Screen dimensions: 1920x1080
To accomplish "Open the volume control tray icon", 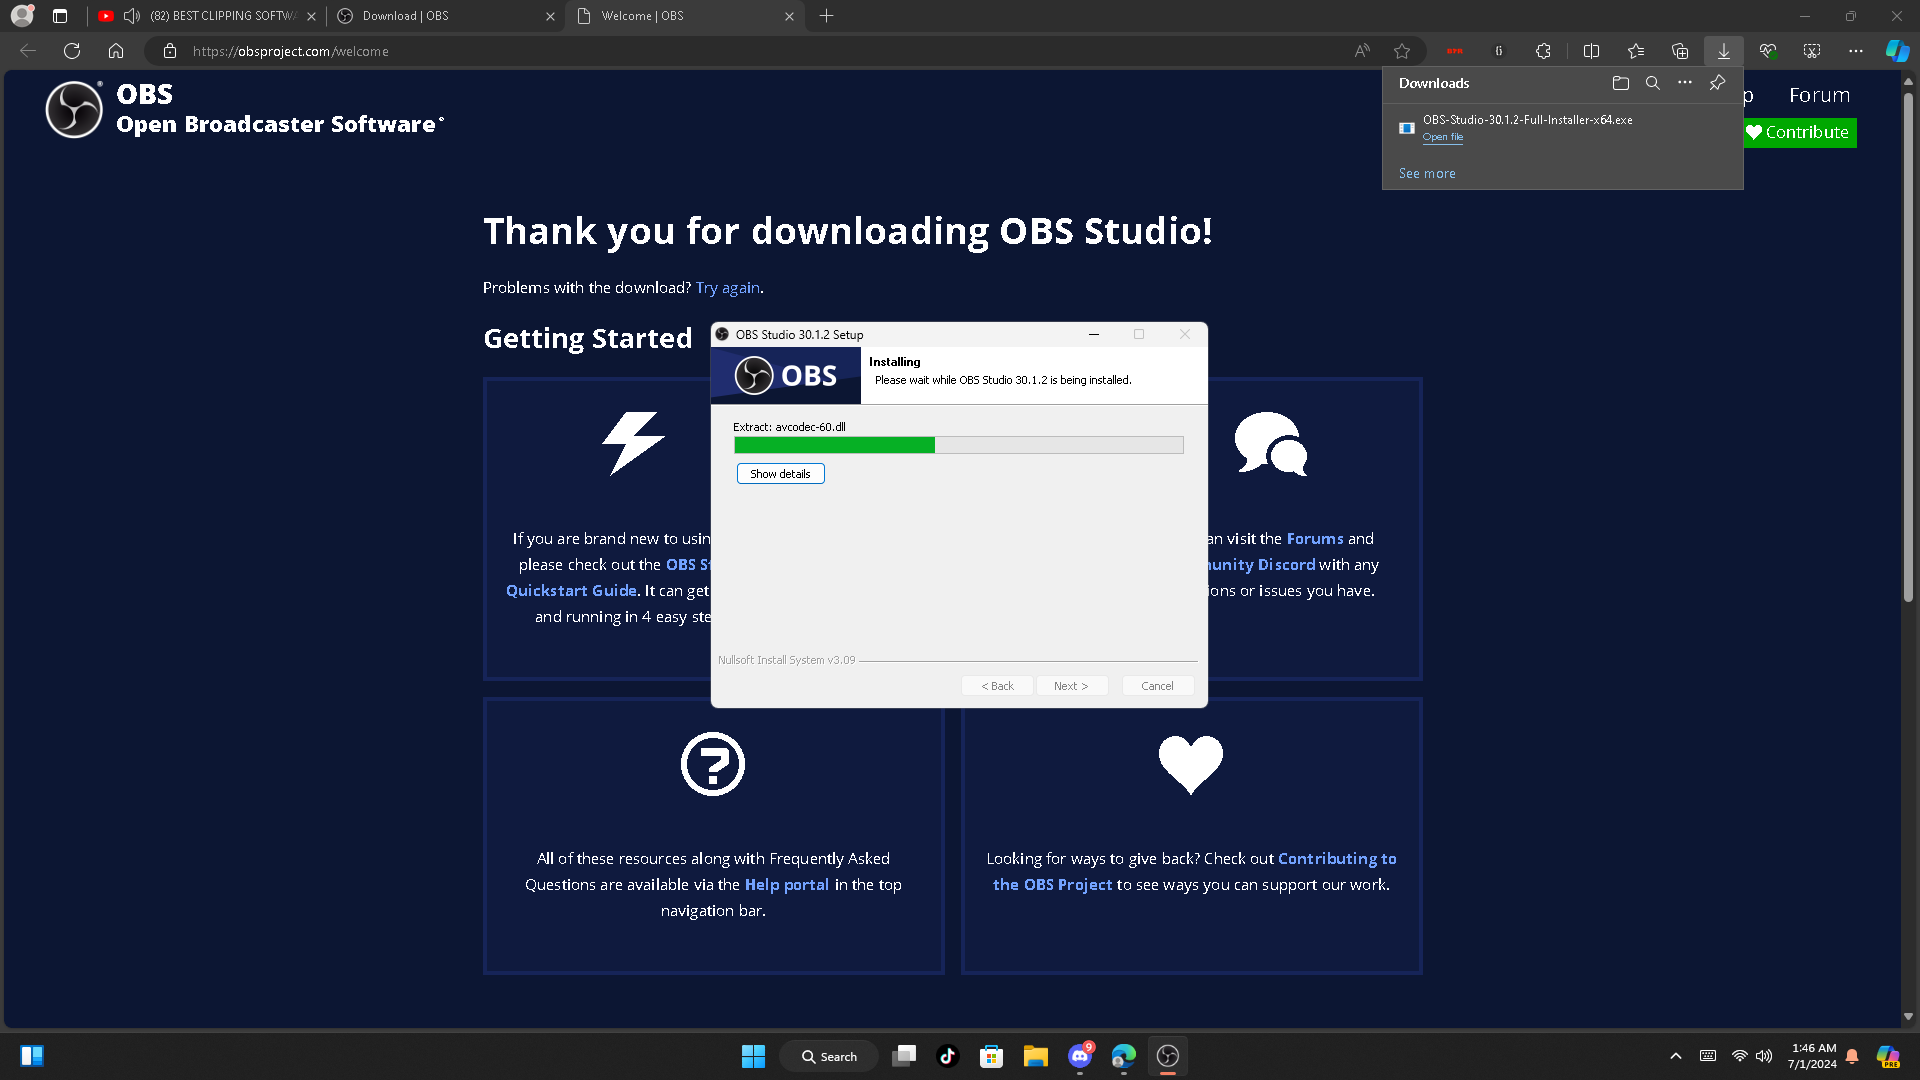I will tap(1764, 1056).
